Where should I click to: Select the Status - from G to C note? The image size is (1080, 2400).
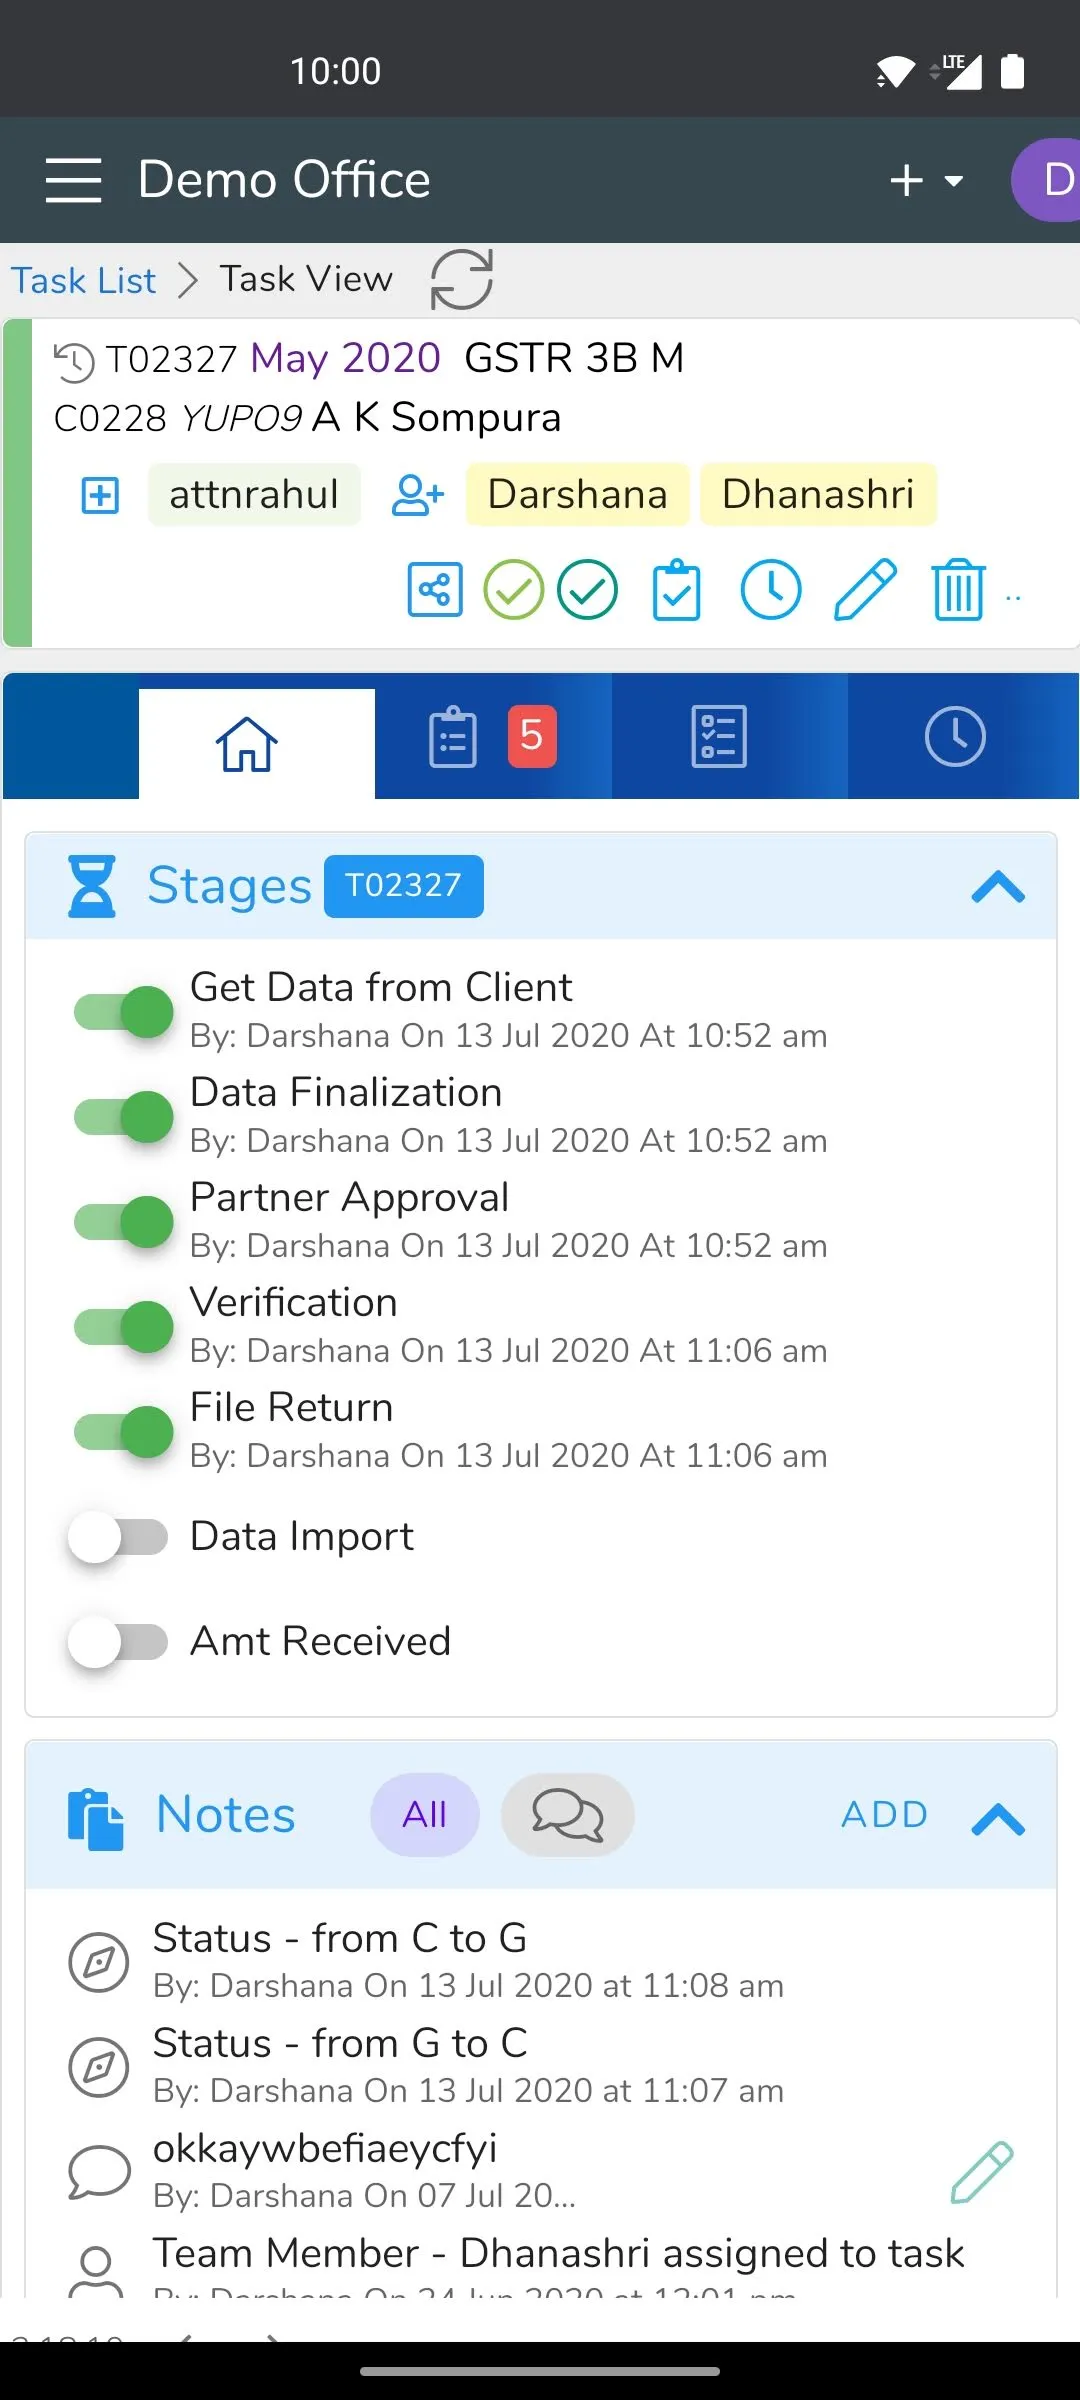[x=340, y=2043]
